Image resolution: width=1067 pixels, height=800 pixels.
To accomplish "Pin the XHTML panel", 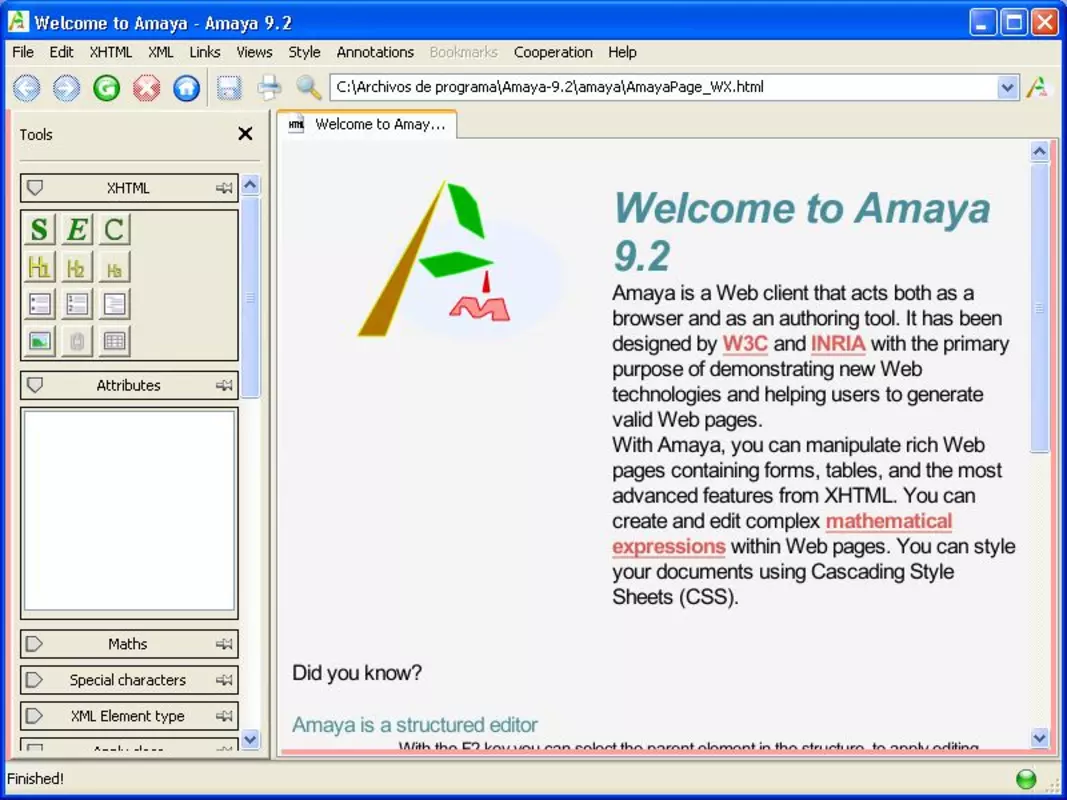I will [224, 188].
